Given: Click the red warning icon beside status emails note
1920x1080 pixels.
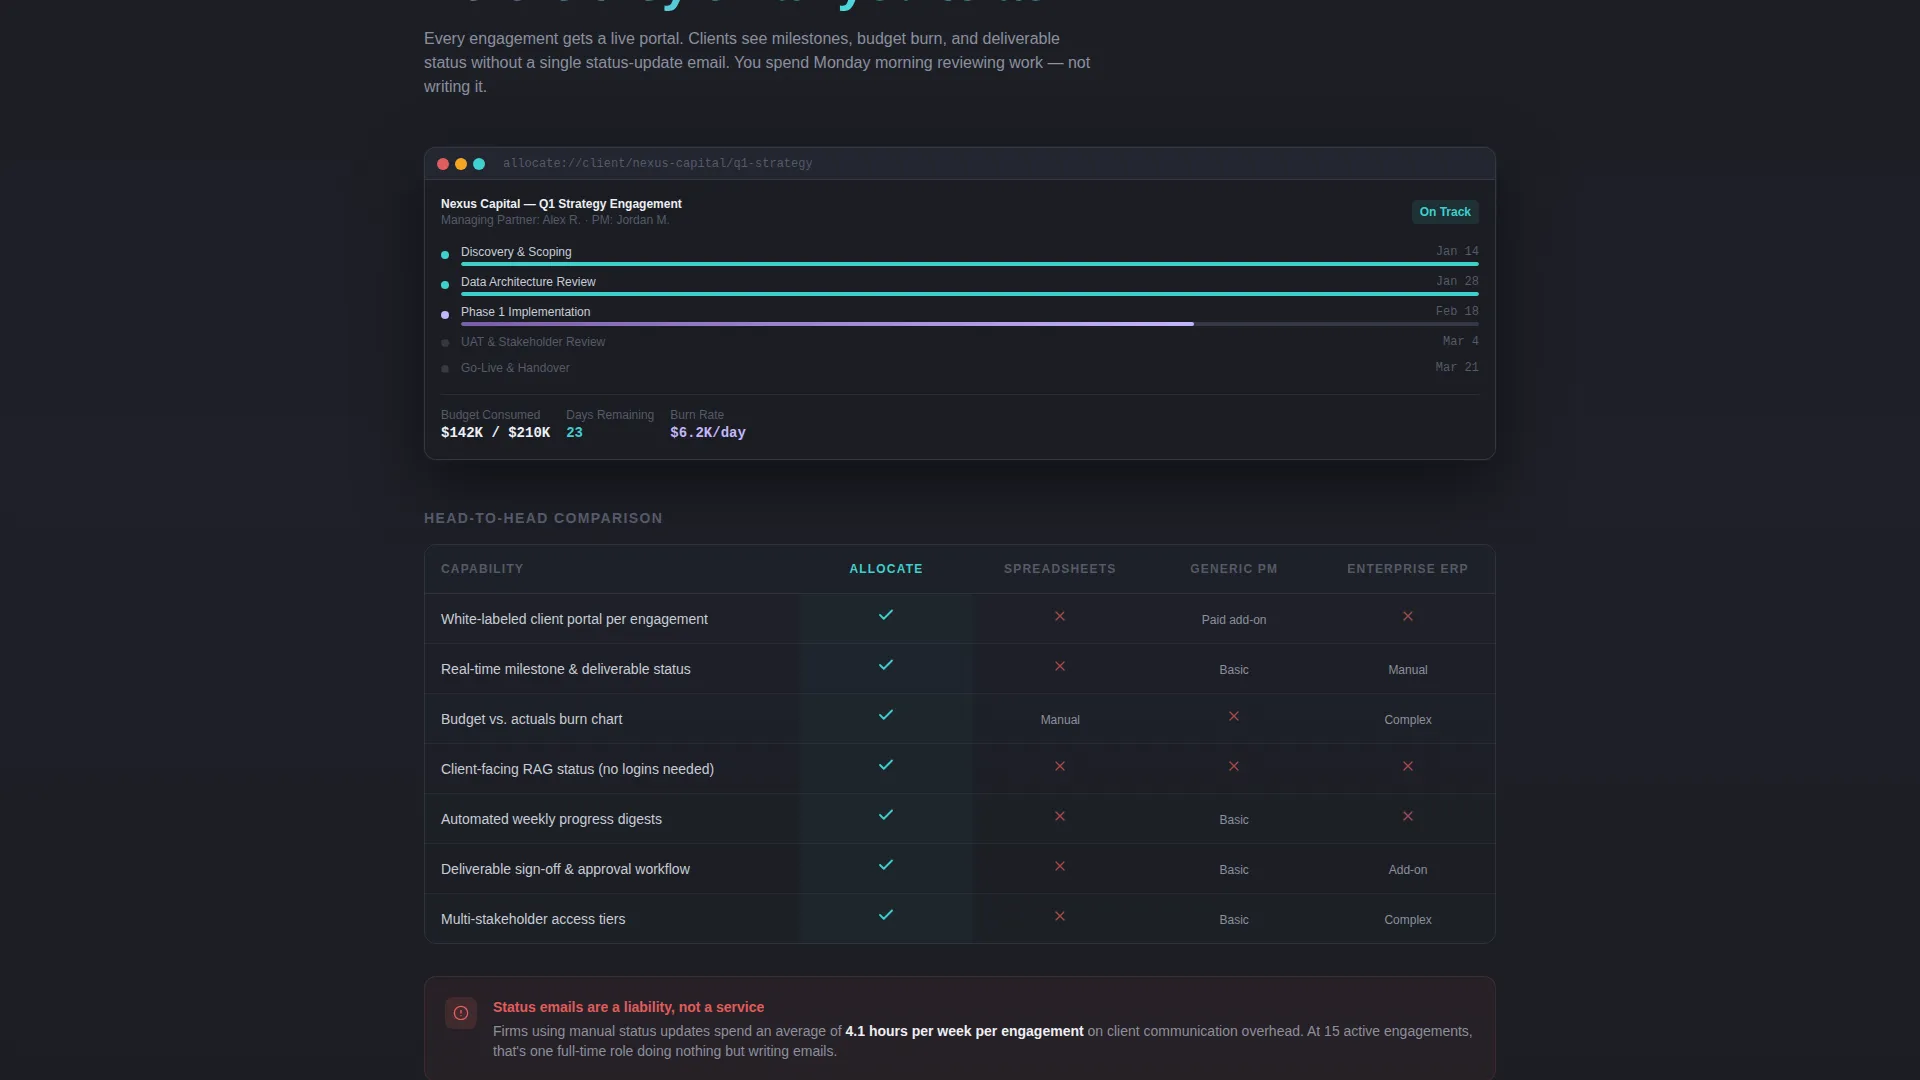Looking at the screenshot, I should coord(461,1013).
